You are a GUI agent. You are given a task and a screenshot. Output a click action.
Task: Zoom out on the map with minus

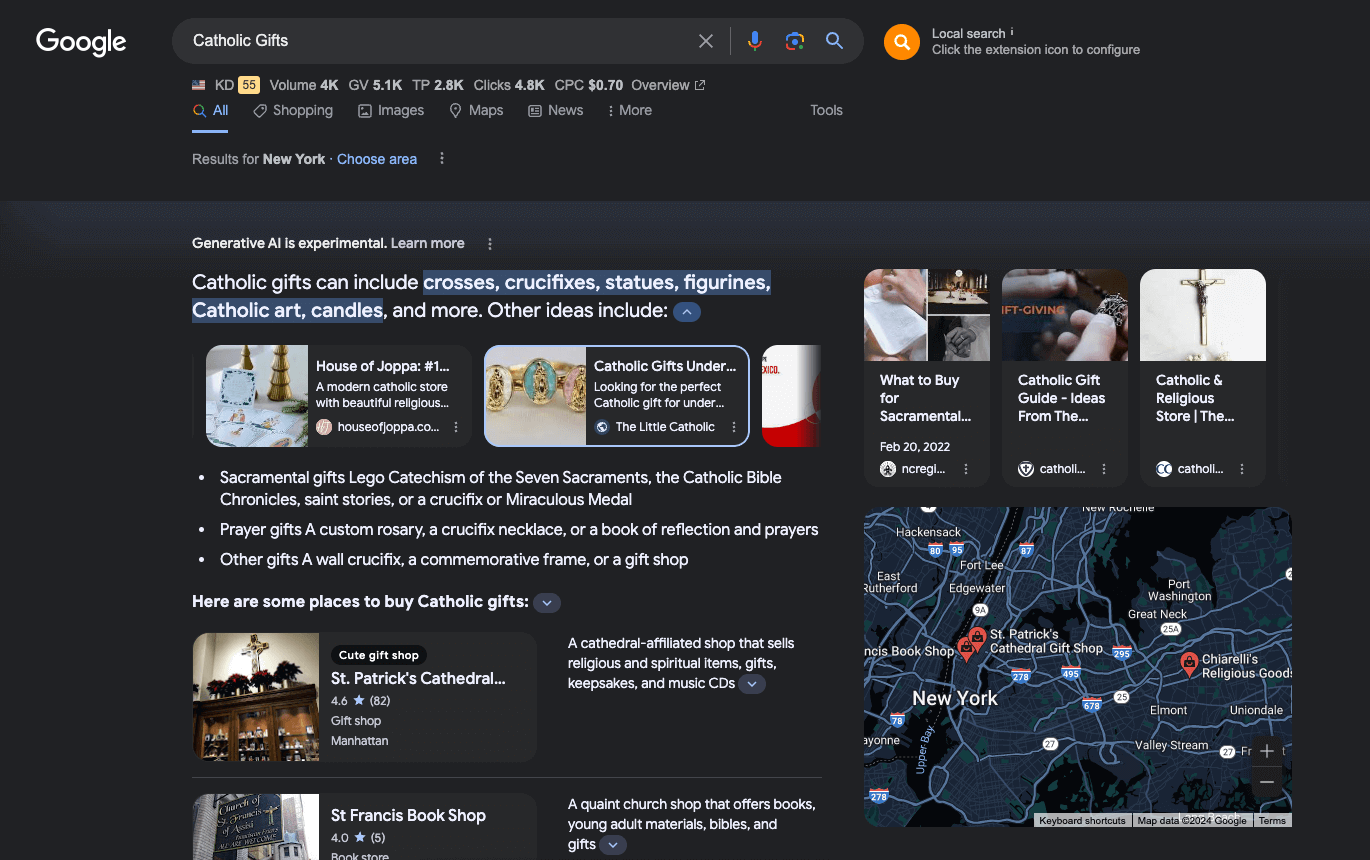tap(1267, 782)
